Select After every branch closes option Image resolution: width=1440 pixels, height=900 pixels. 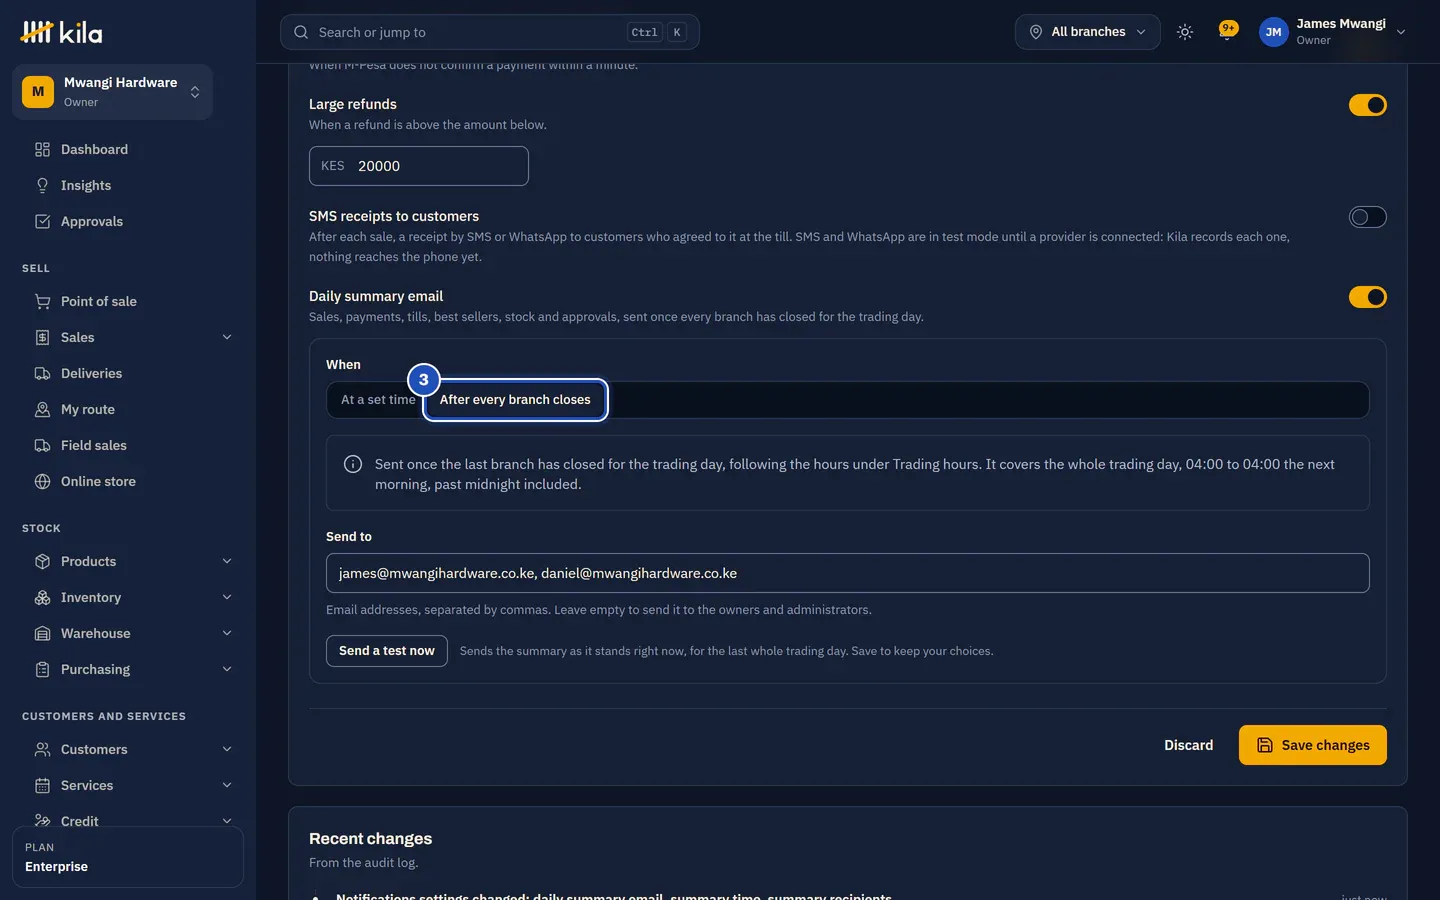click(x=515, y=399)
